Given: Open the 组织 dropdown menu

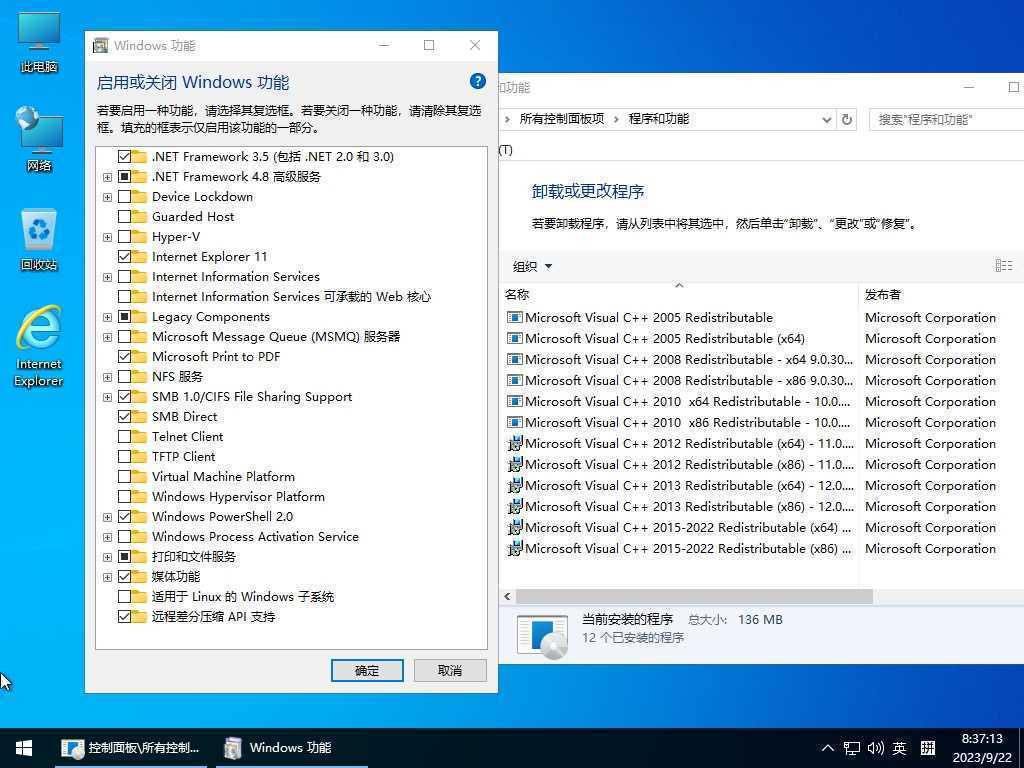Looking at the screenshot, I should [x=532, y=266].
